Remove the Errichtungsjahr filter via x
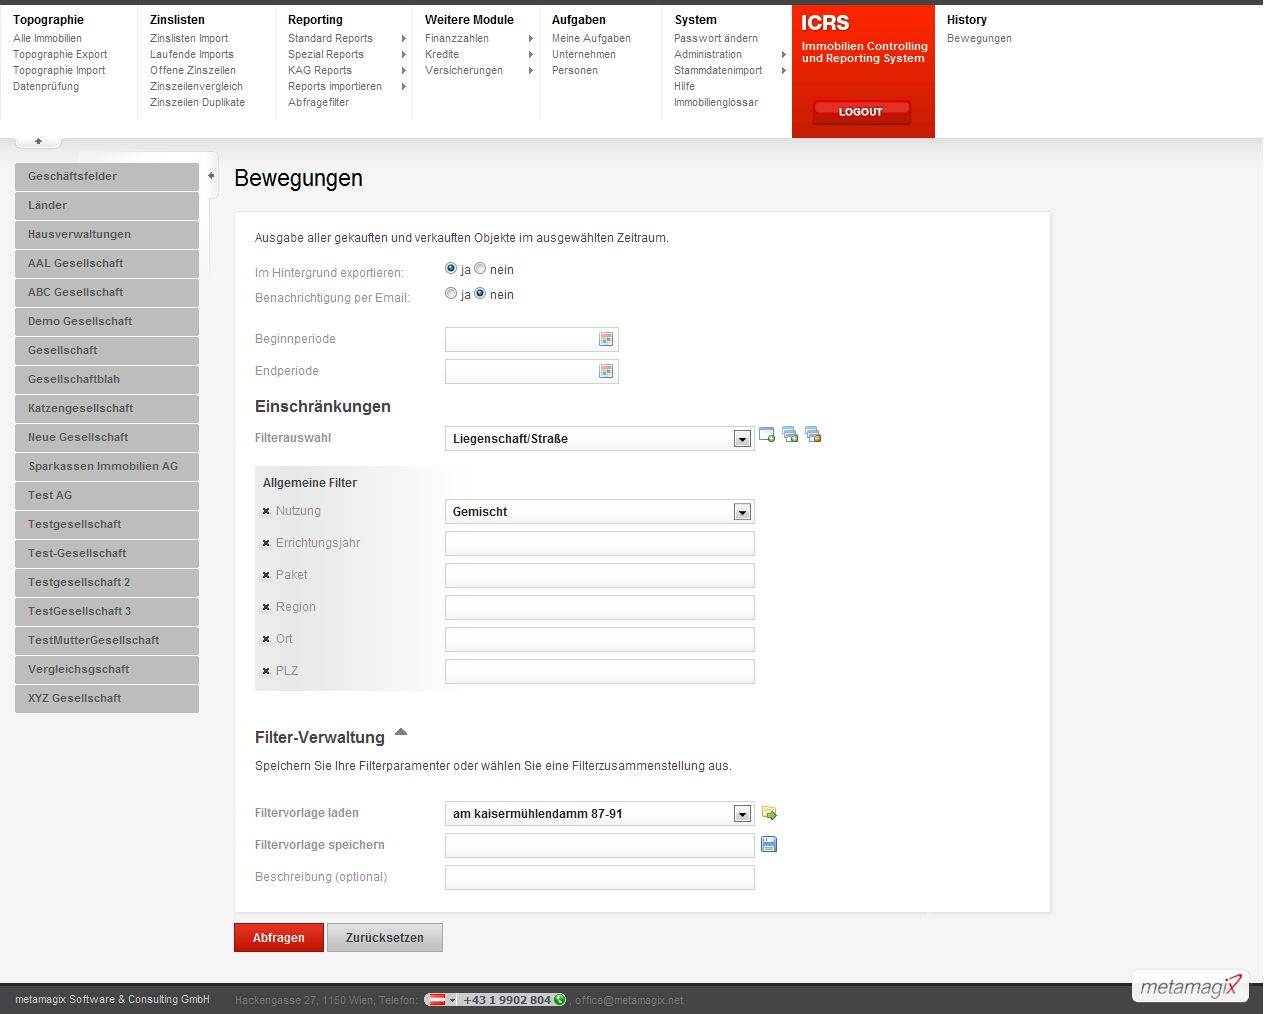1280x1014 pixels. tap(266, 543)
